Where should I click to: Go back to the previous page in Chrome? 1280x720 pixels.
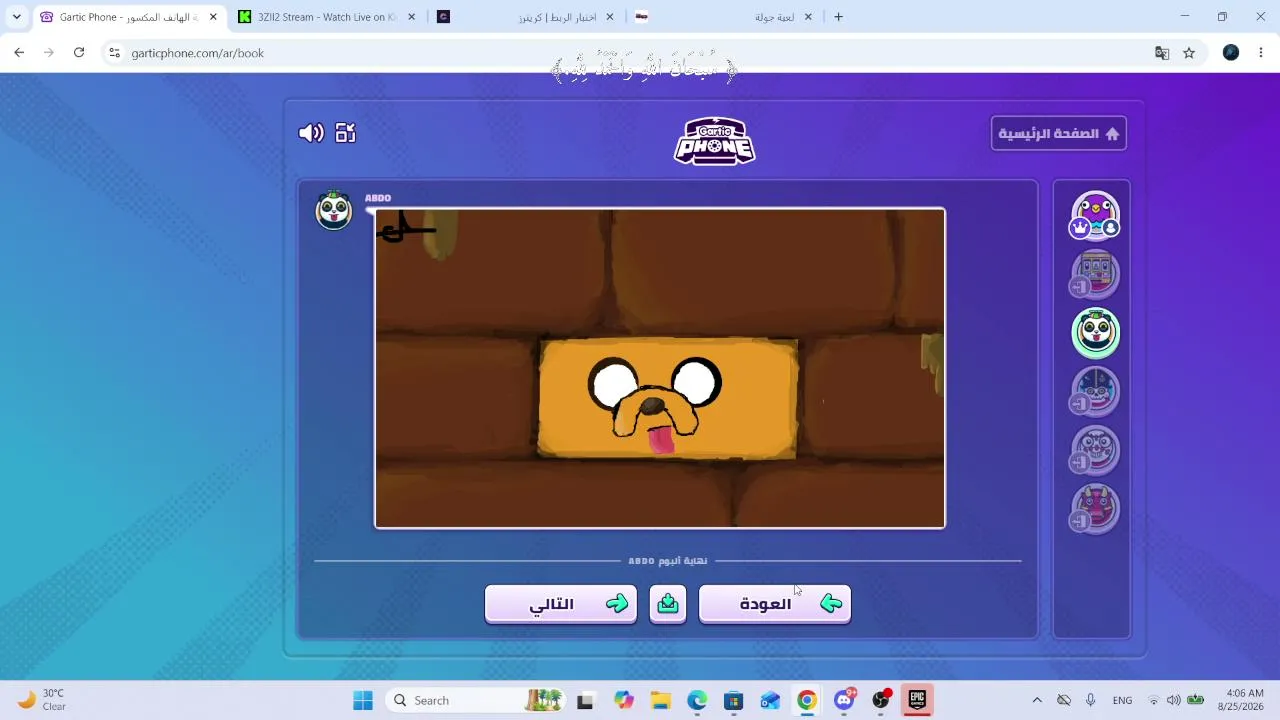(x=19, y=53)
